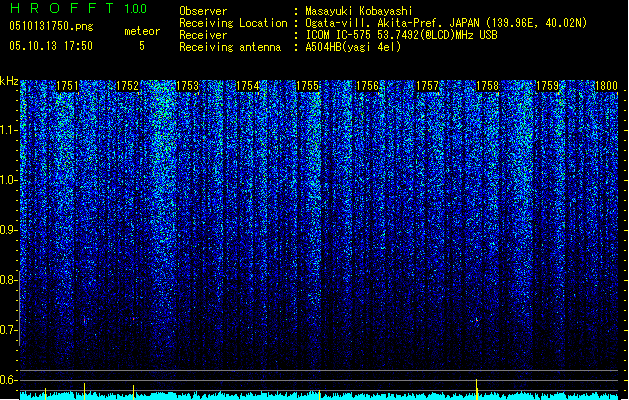Click the kHz unit label
The image size is (629, 400).
tap(9, 81)
